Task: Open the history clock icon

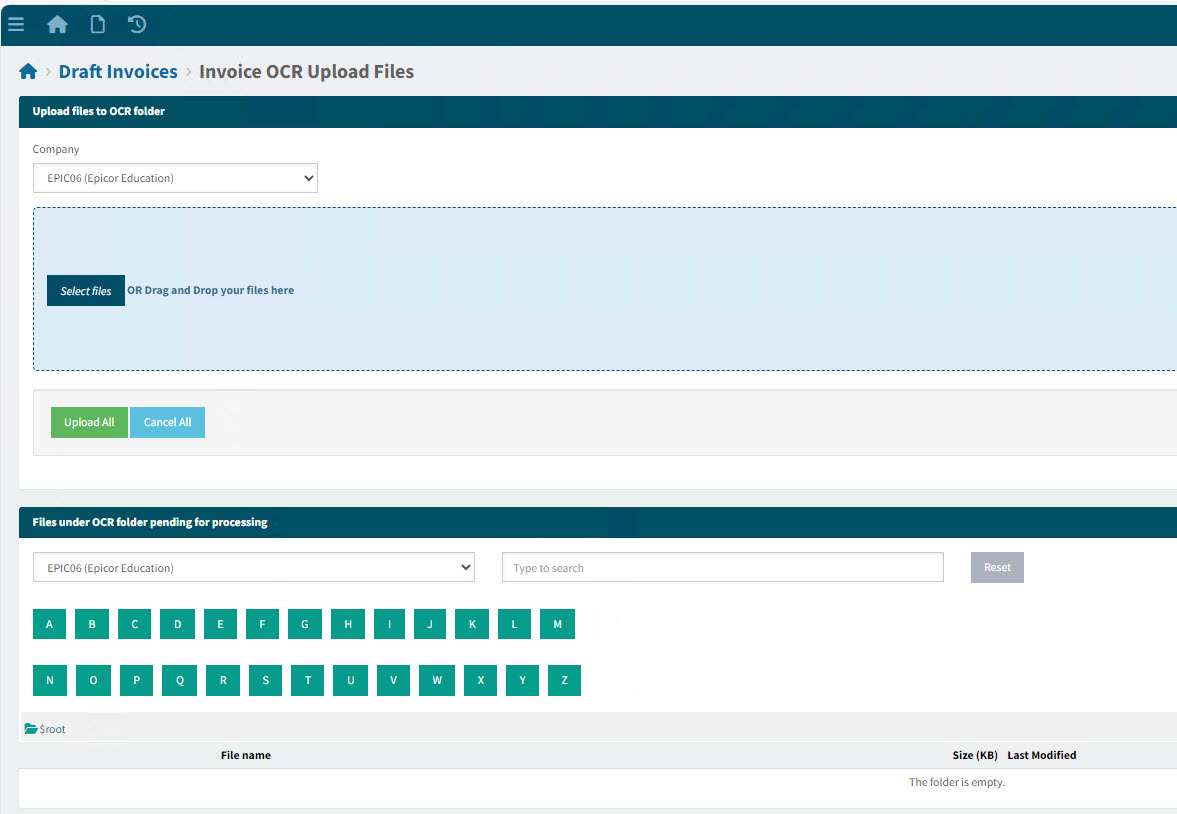Action: click(137, 24)
